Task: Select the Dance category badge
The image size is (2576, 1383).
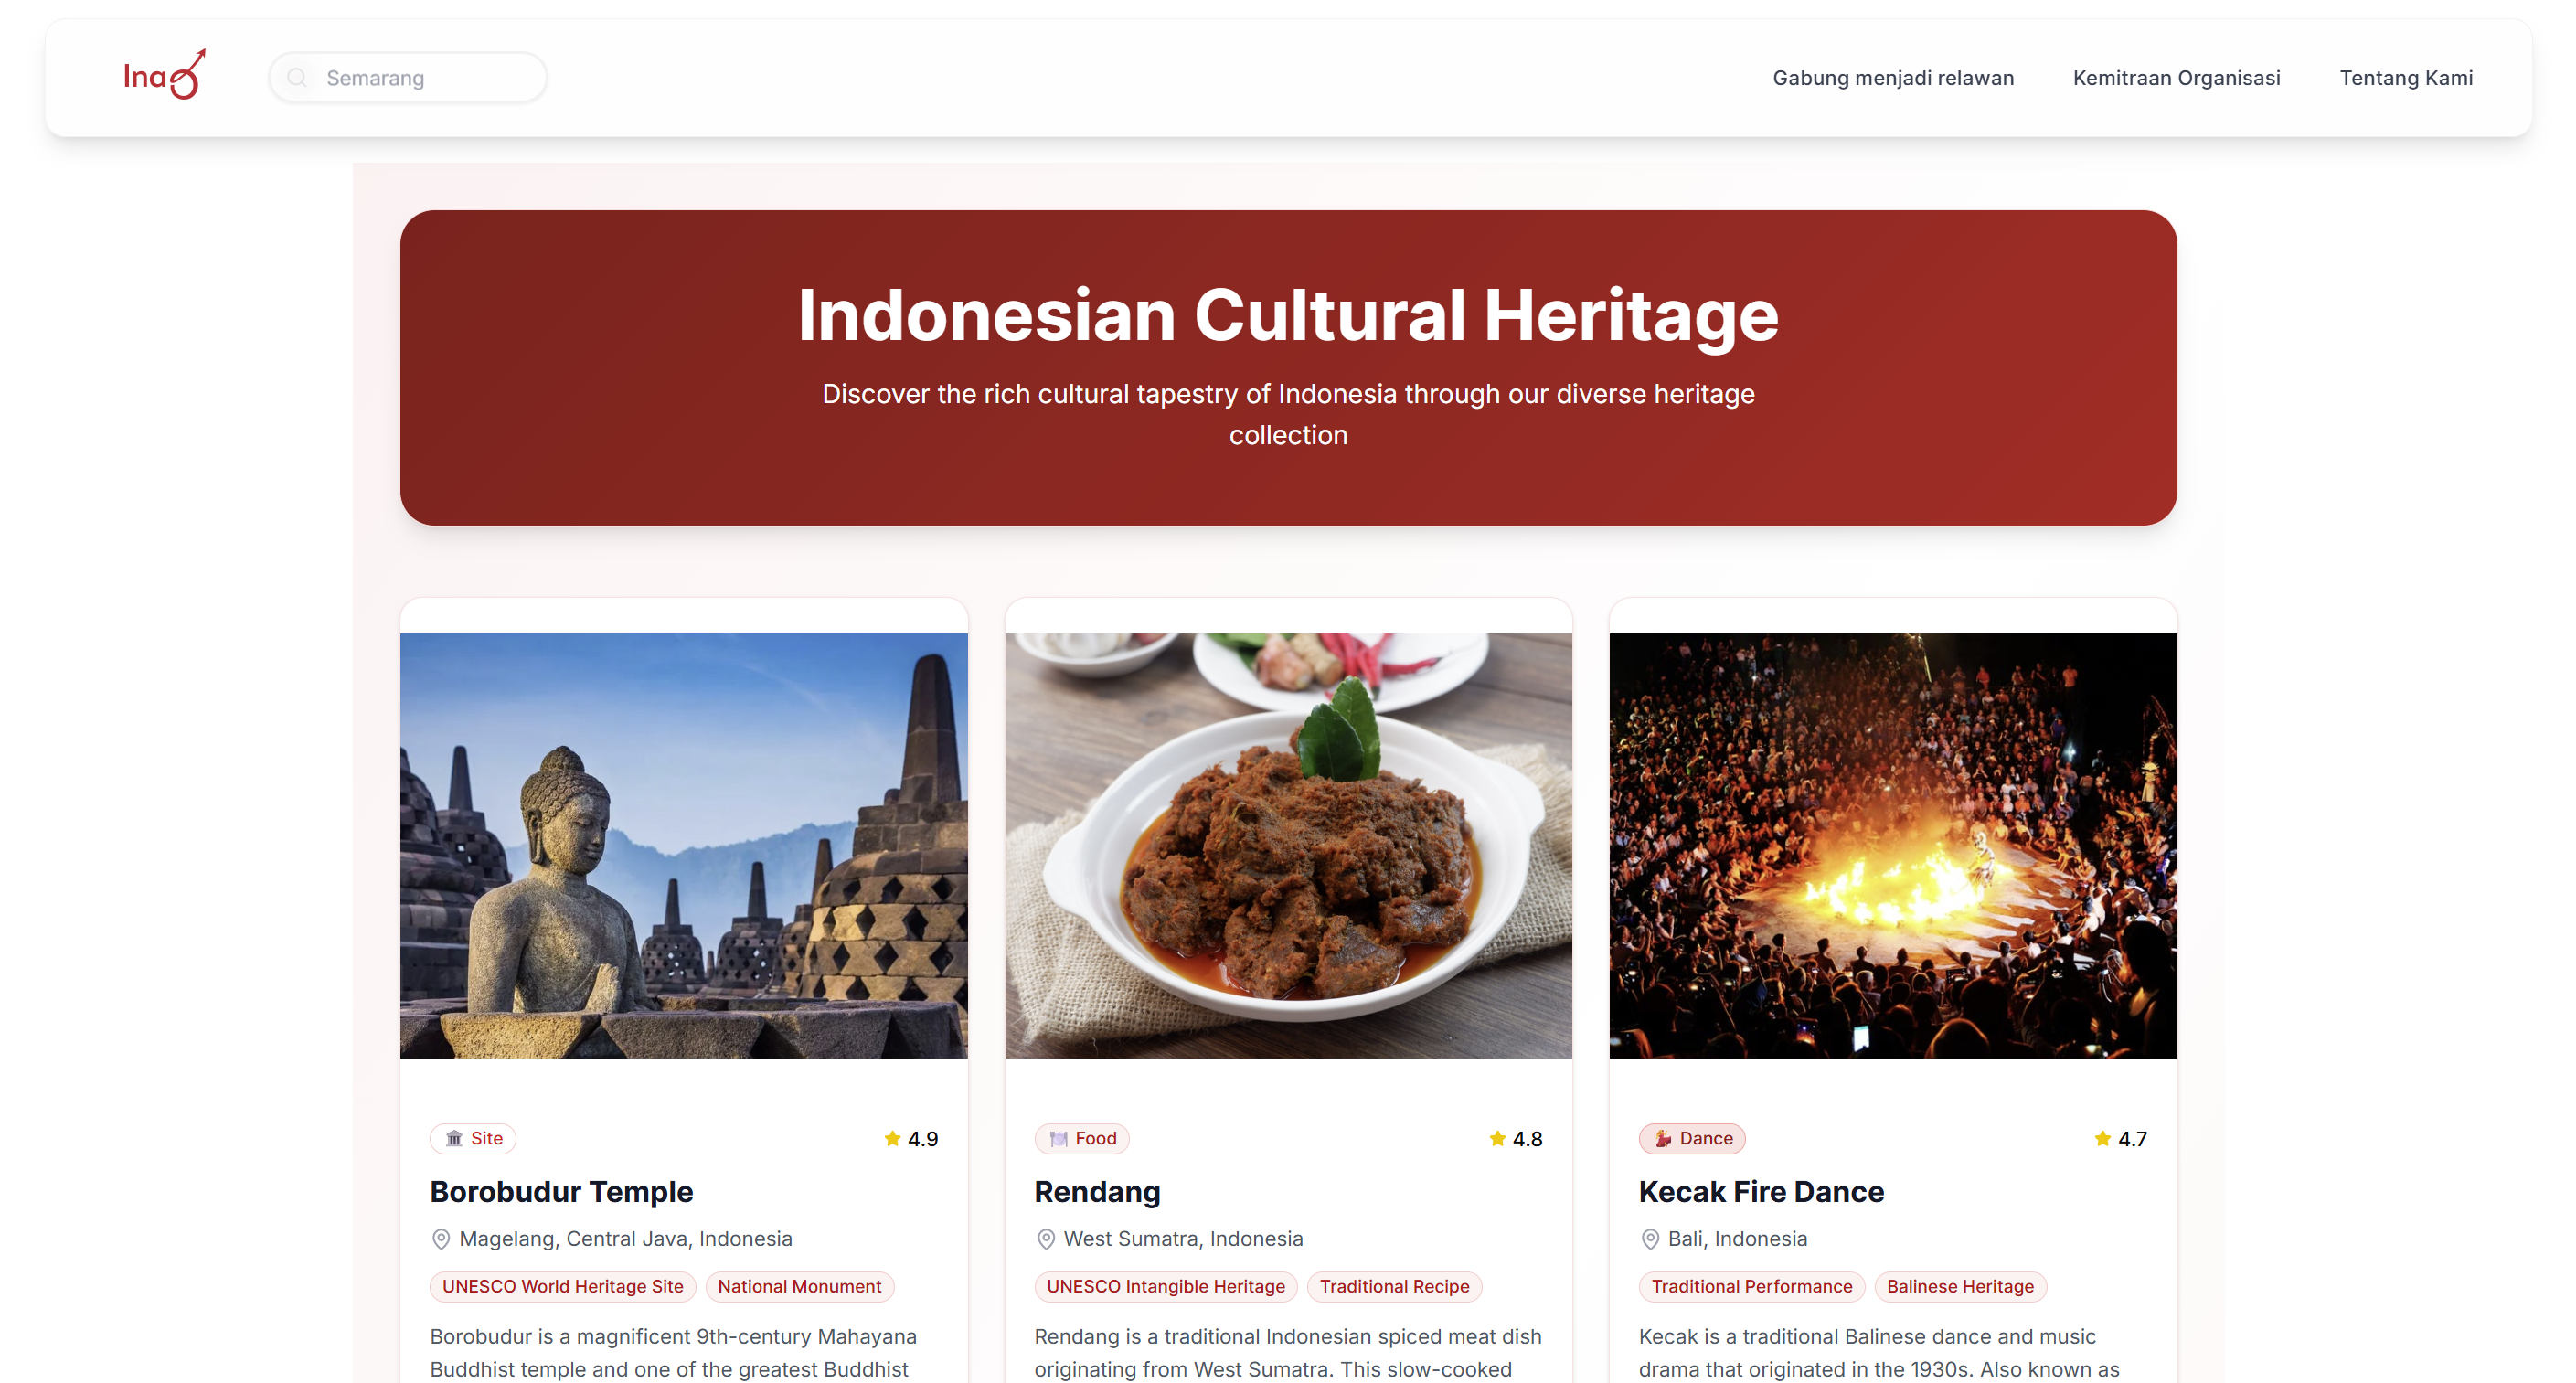Action: coord(1692,1138)
